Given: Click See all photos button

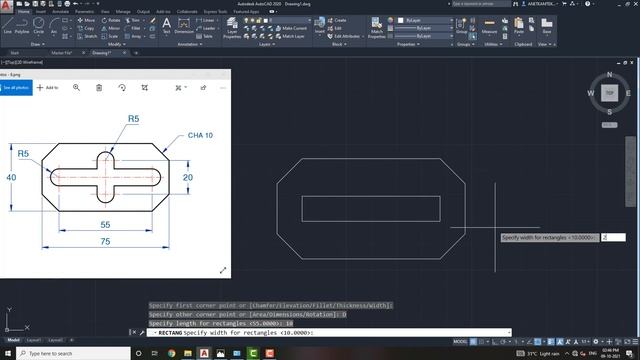Looking at the screenshot, I should pyautogui.click(x=16, y=87).
